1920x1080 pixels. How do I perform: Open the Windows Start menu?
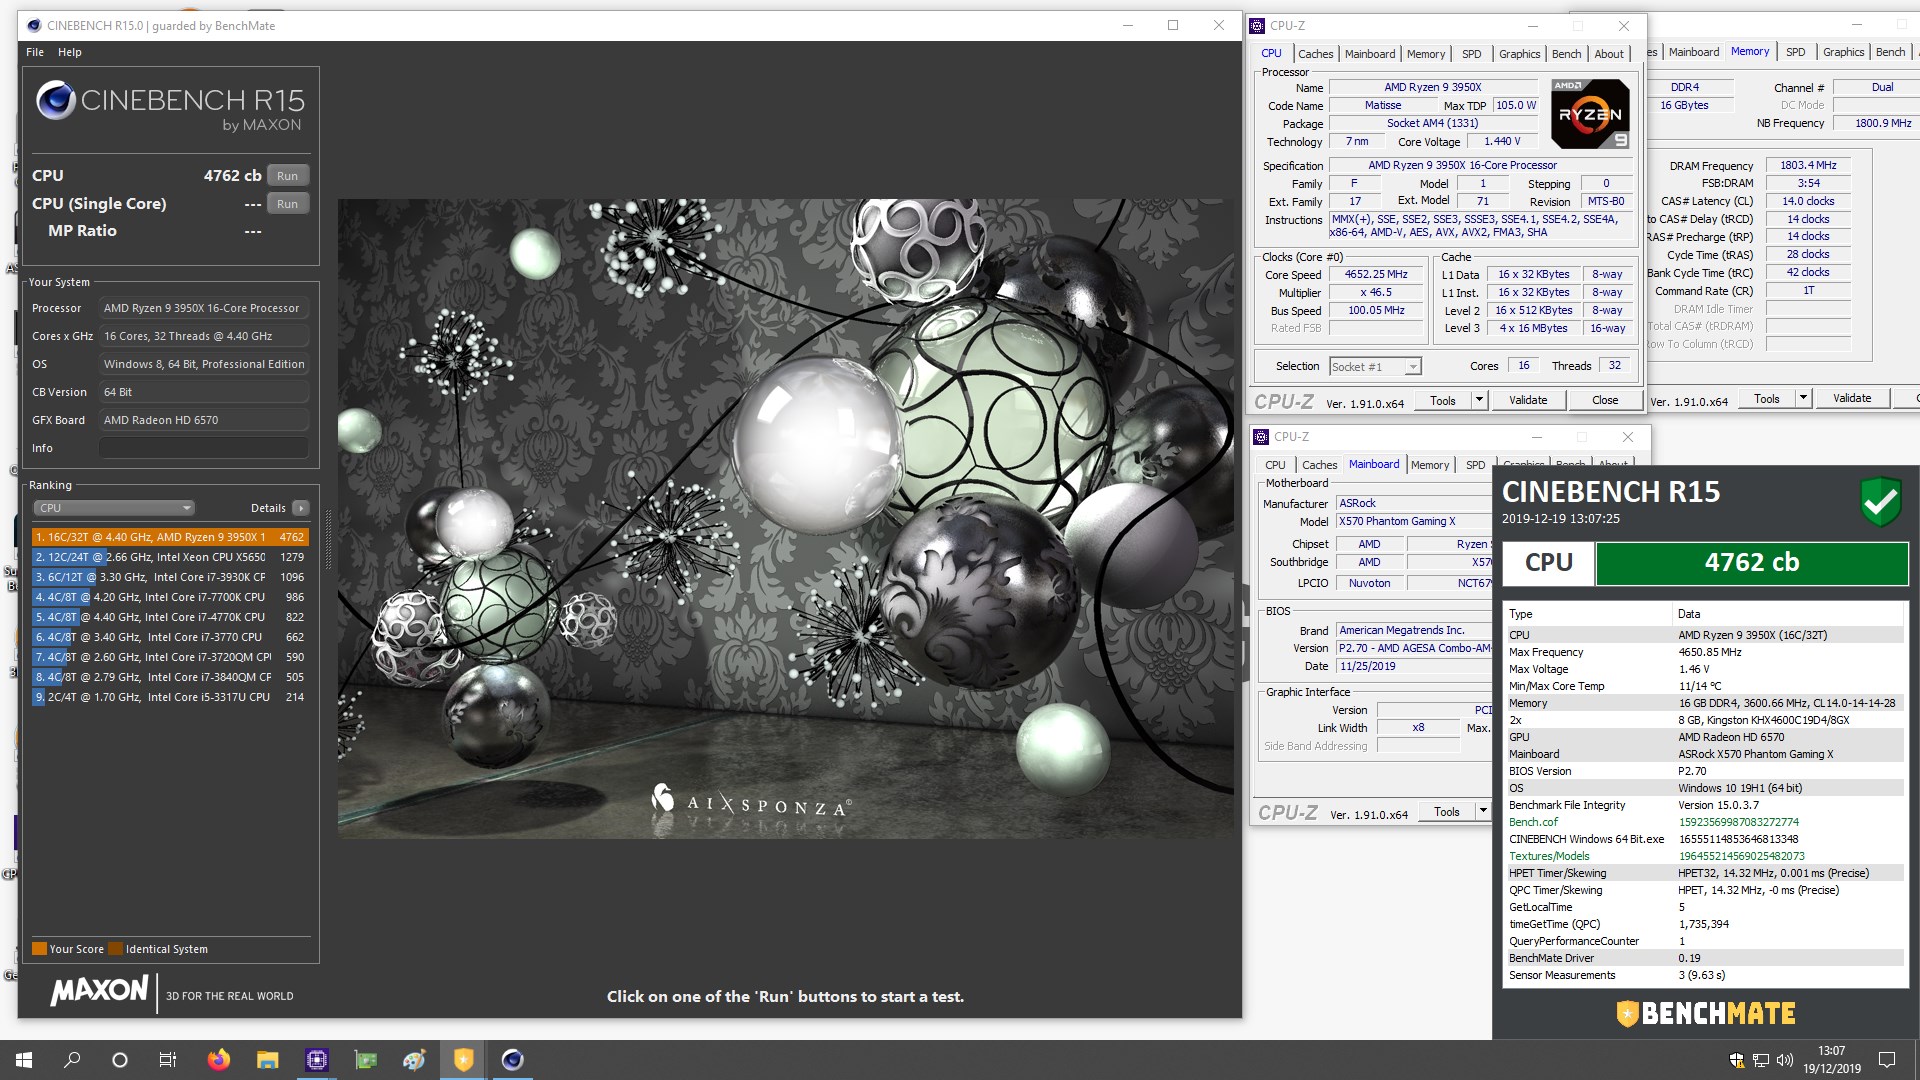tap(24, 1060)
